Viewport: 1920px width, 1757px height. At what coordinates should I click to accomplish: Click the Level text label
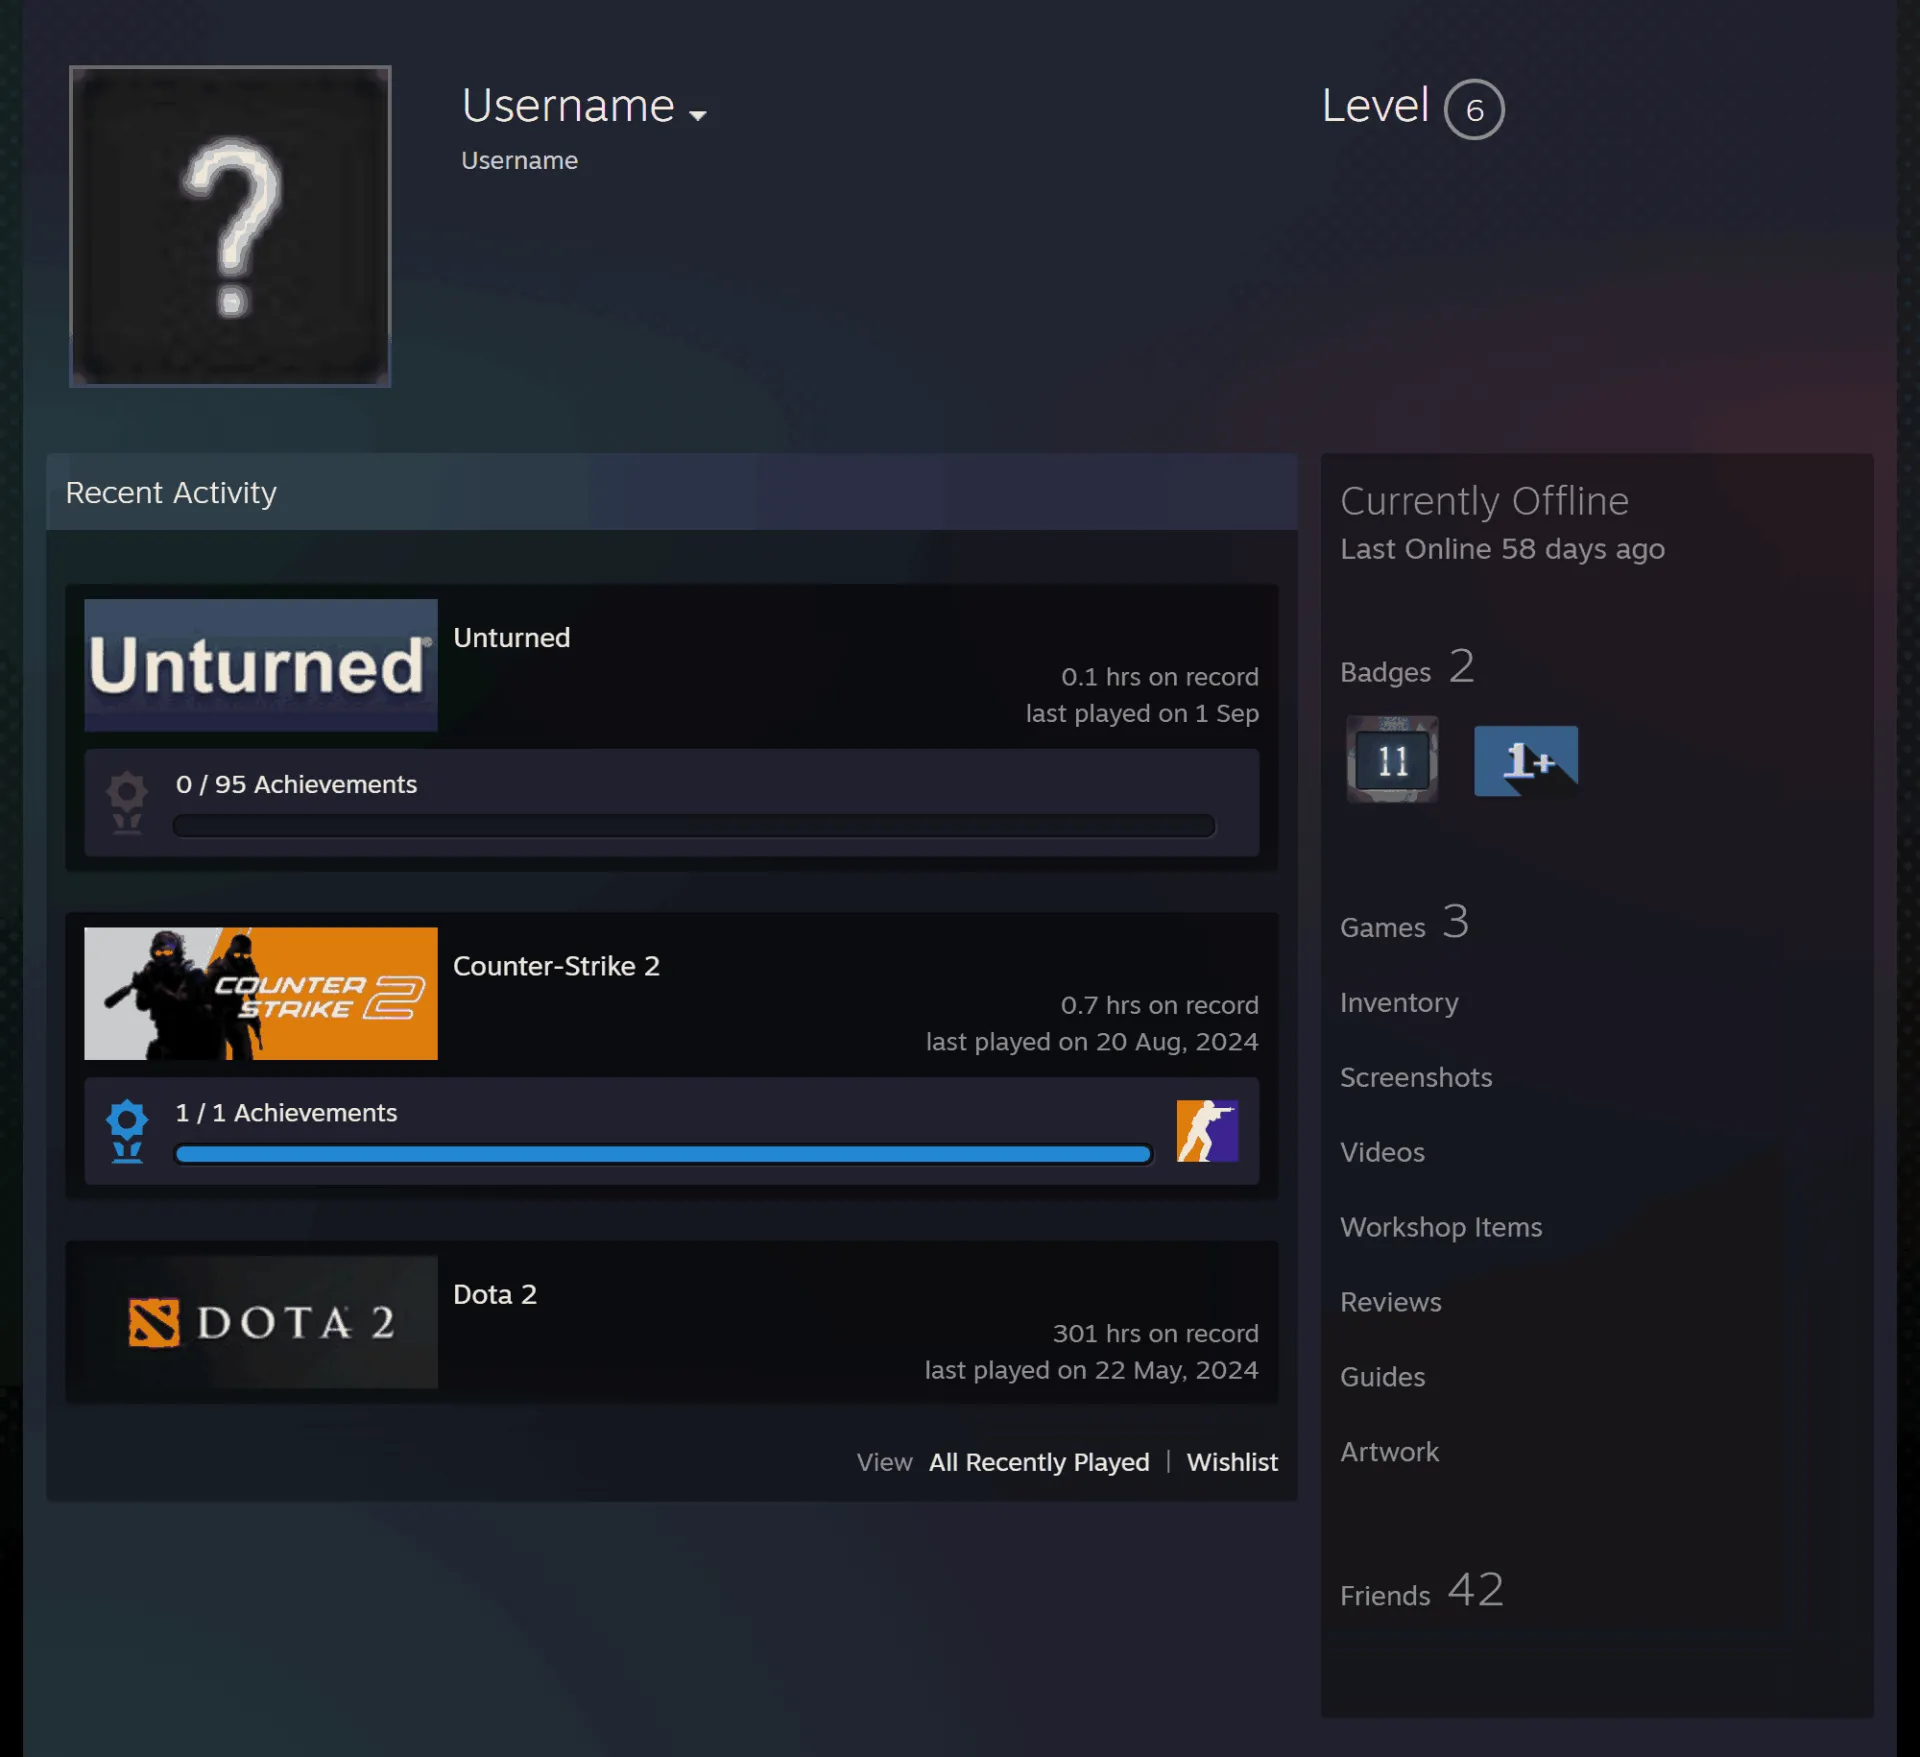(1375, 105)
